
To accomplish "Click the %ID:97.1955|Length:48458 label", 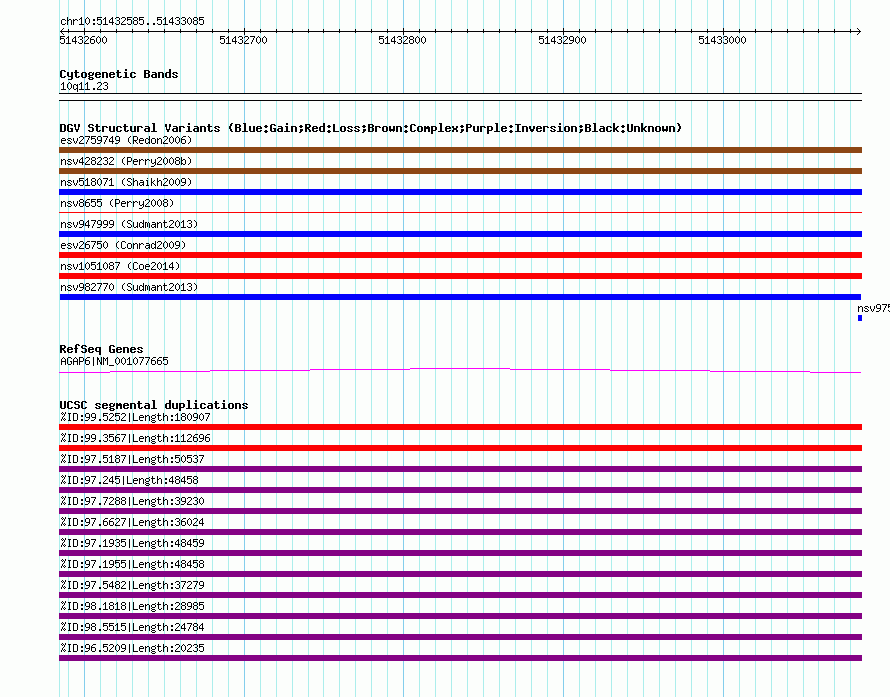I will (x=132, y=564).
